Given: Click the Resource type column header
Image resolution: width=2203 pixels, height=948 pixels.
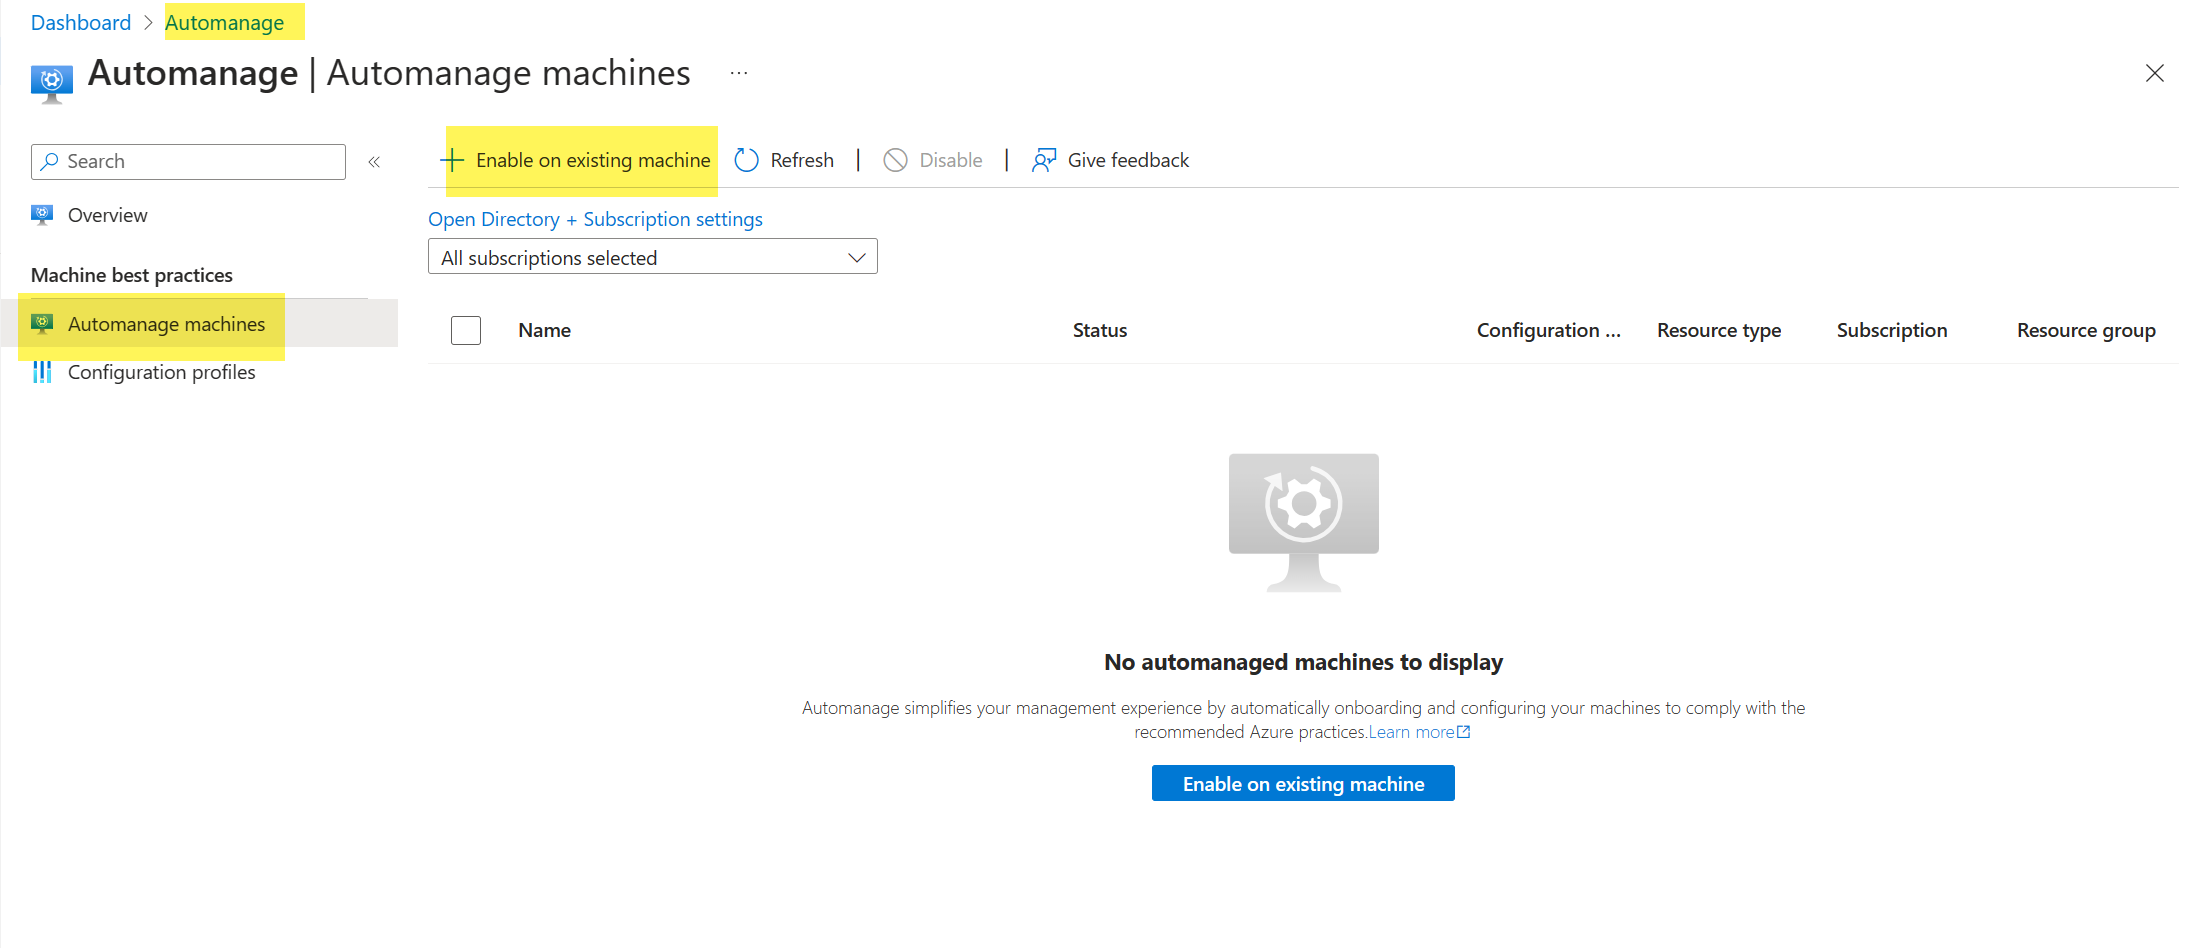Looking at the screenshot, I should click(x=1719, y=330).
